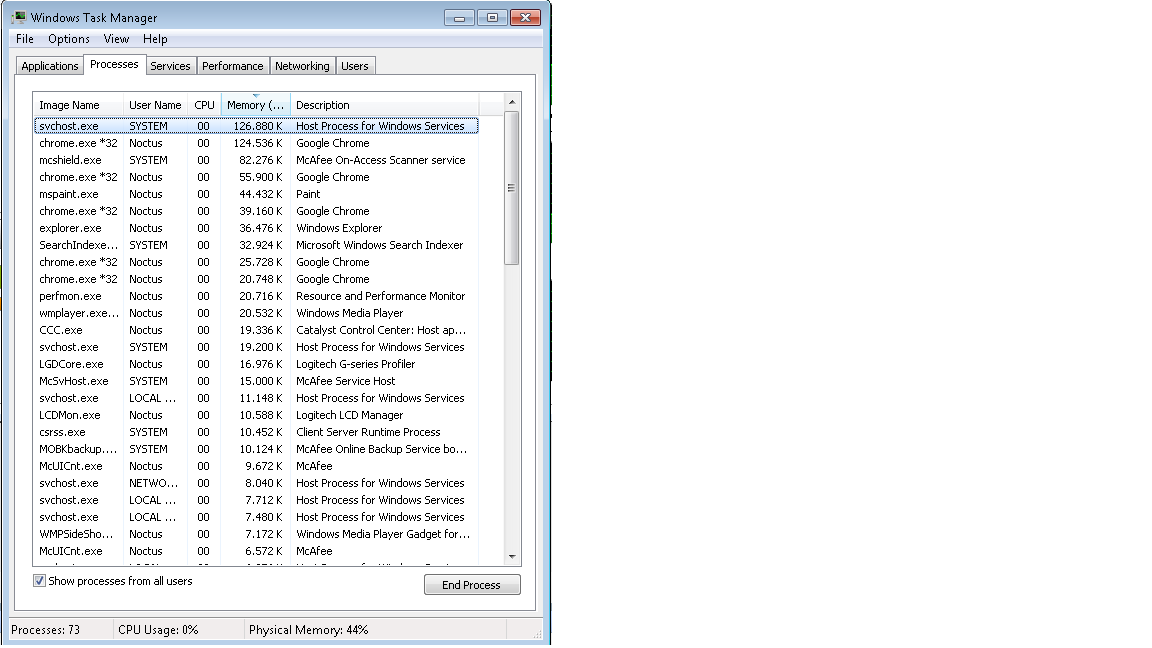This screenshot has height=648, width=1152.
Task: Click the vertical scrollbar thumb
Action: coord(512,188)
